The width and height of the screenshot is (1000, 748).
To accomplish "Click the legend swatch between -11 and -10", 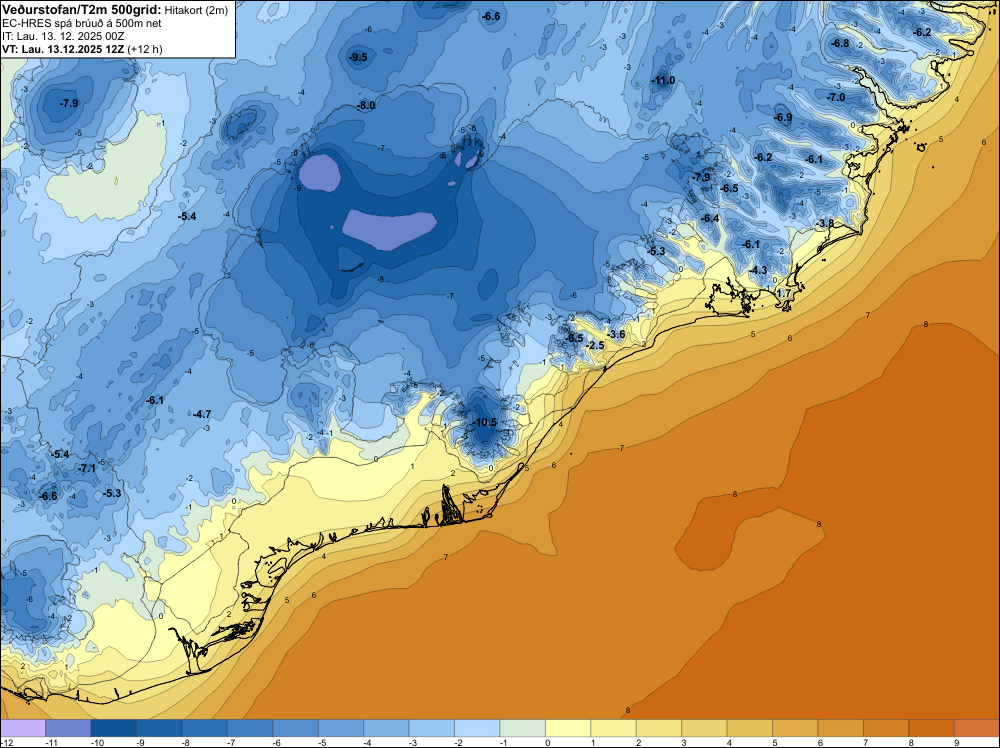I will (x=68, y=728).
